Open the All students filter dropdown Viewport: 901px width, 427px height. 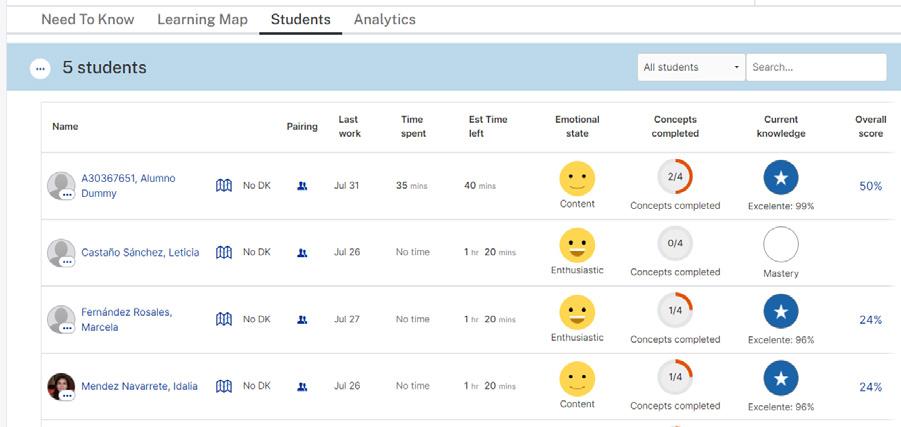pos(691,68)
